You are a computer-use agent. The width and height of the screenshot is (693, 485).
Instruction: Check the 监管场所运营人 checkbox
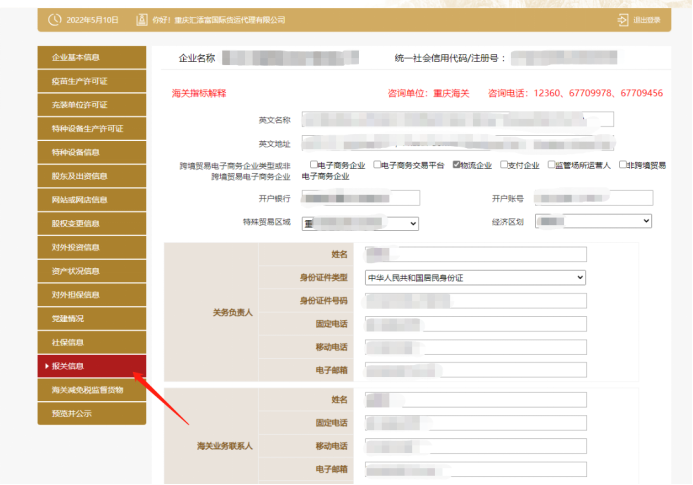click(551, 164)
